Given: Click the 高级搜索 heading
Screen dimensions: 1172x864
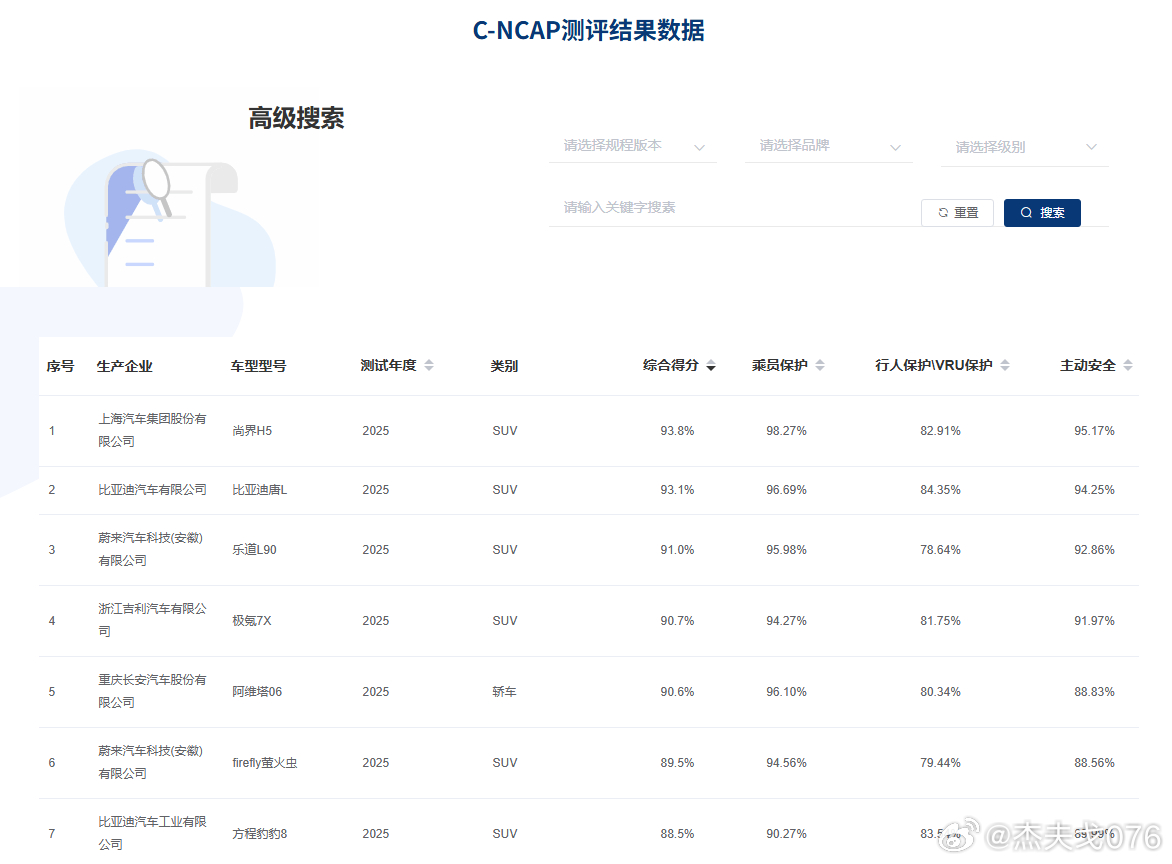Looking at the screenshot, I should pos(297,118).
